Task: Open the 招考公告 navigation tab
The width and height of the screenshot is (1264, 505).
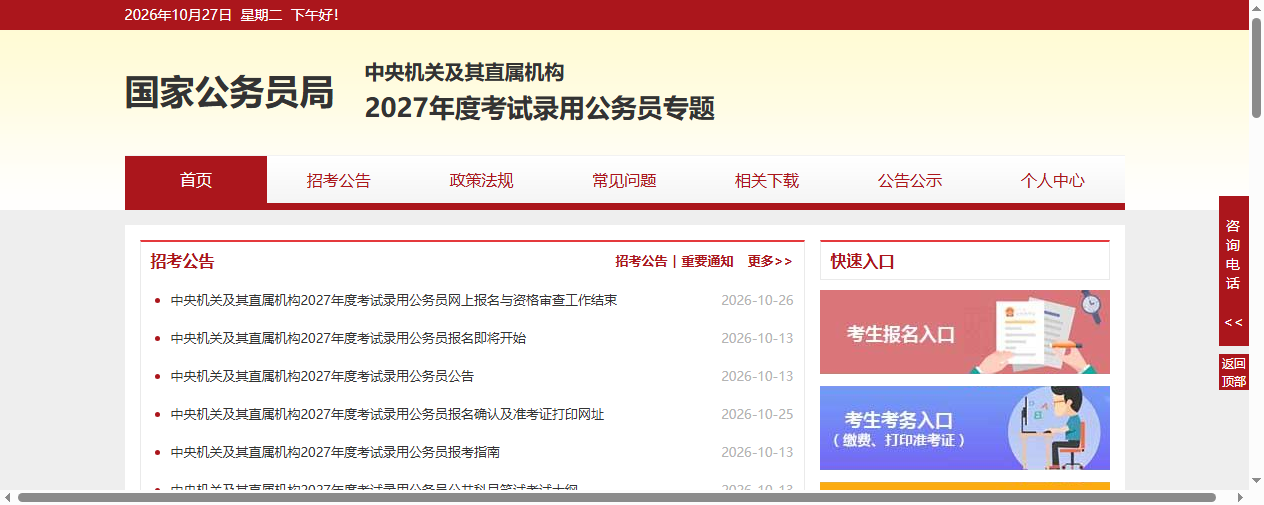Action: [x=338, y=181]
